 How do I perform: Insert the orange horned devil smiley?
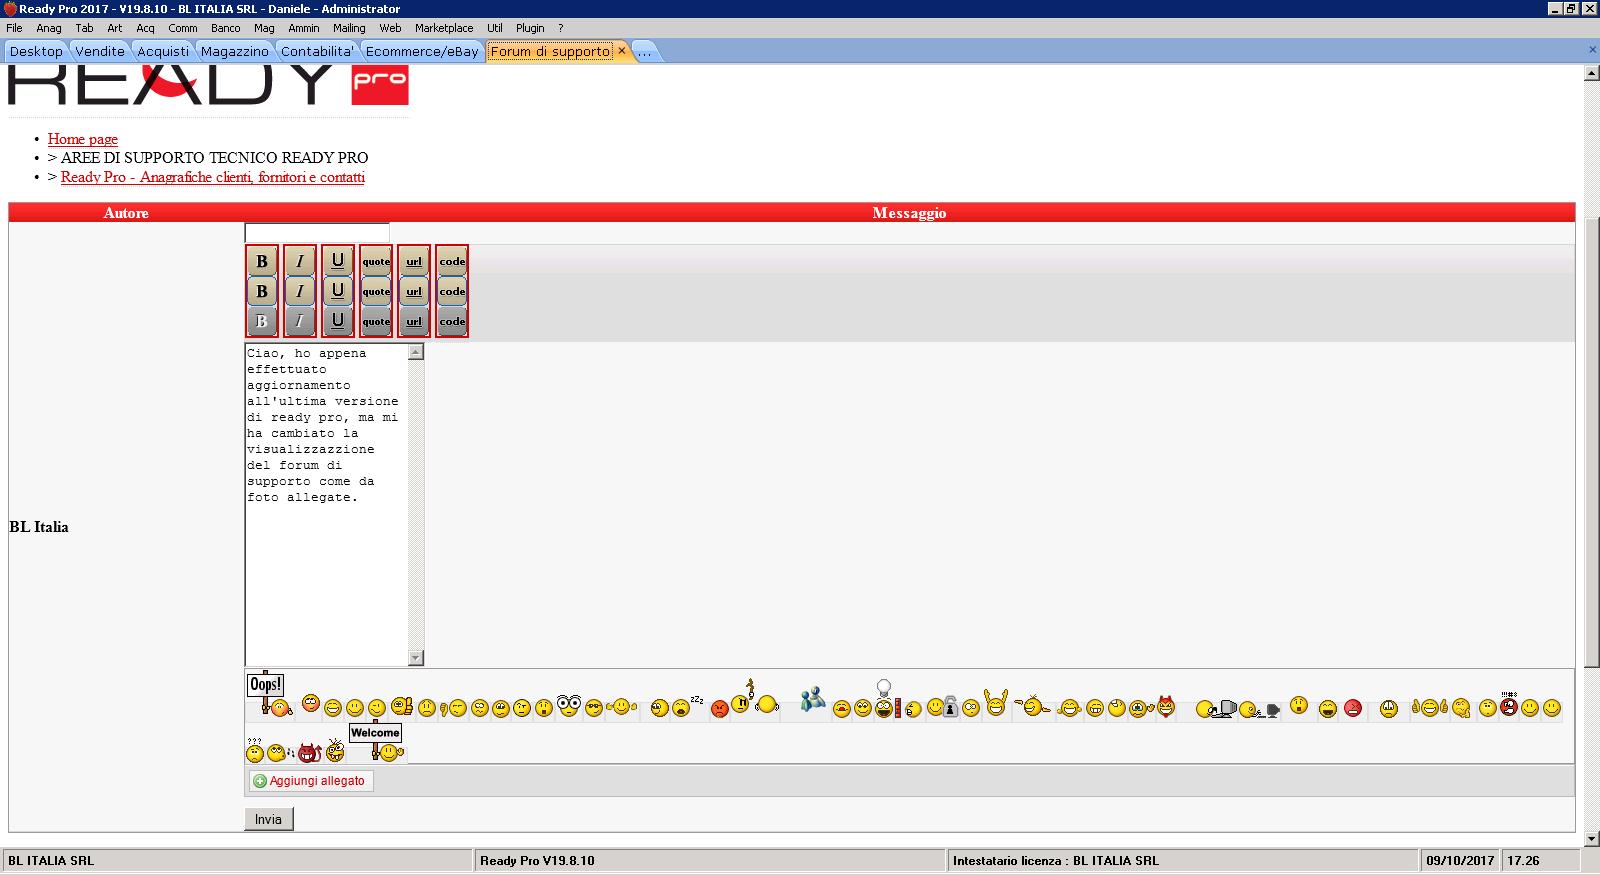tap(1166, 705)
